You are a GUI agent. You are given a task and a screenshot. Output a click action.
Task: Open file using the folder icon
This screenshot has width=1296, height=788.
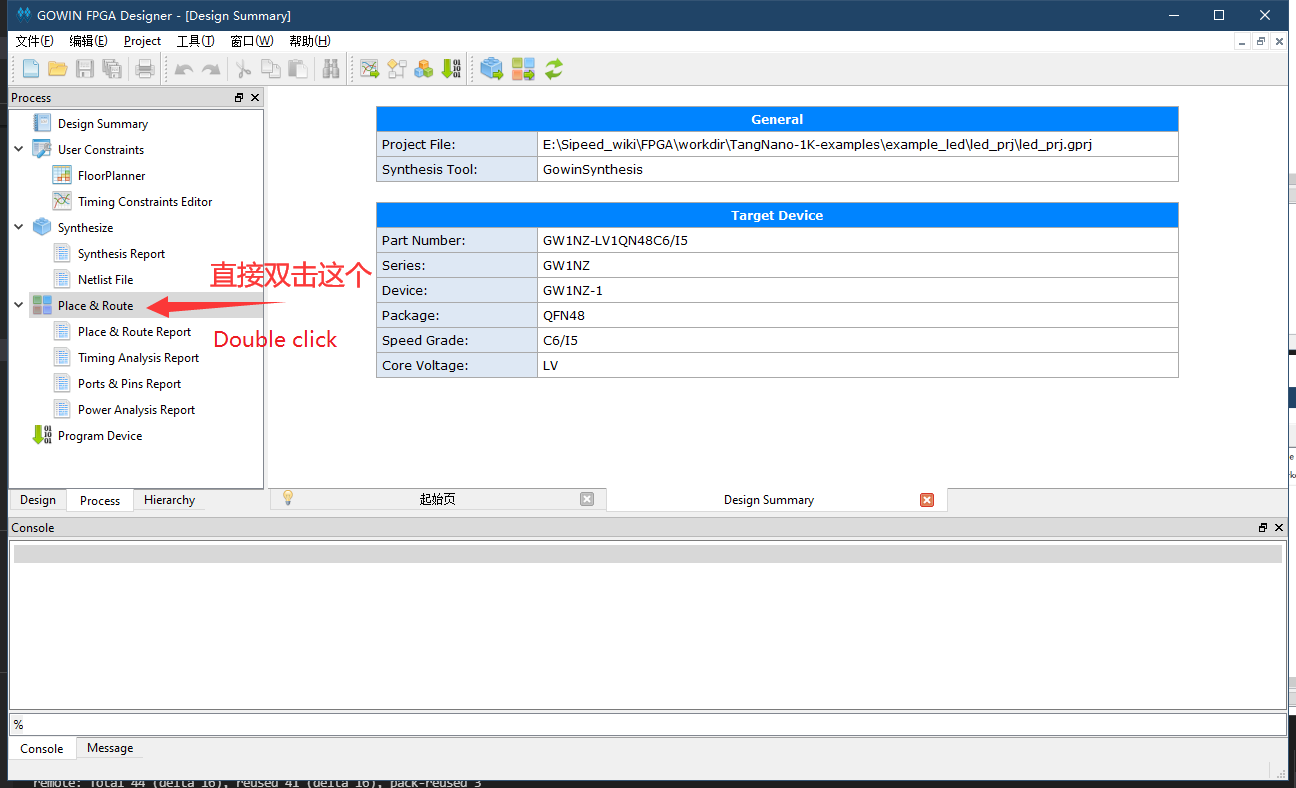58,69
